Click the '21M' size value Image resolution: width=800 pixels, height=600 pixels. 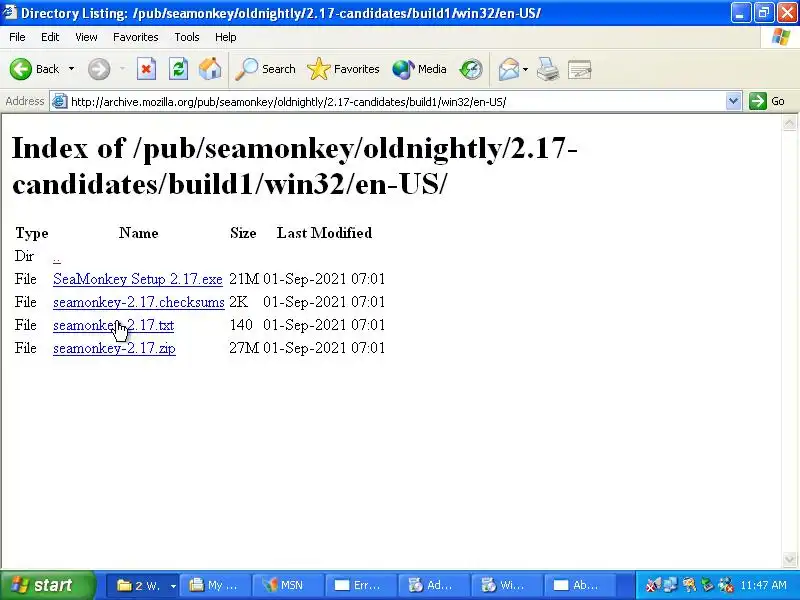tap(244, 279)
